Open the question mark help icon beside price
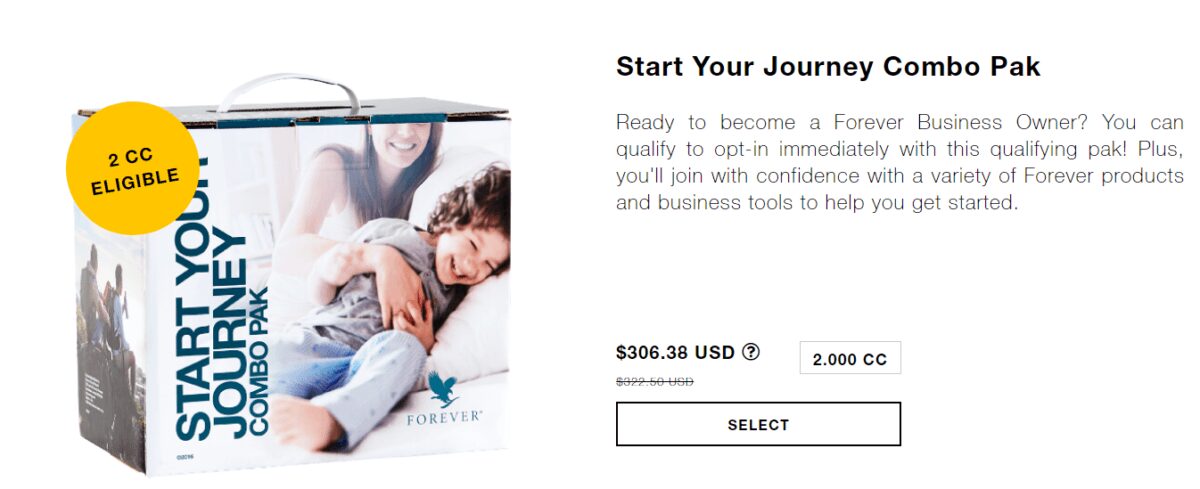 point(751,352)
